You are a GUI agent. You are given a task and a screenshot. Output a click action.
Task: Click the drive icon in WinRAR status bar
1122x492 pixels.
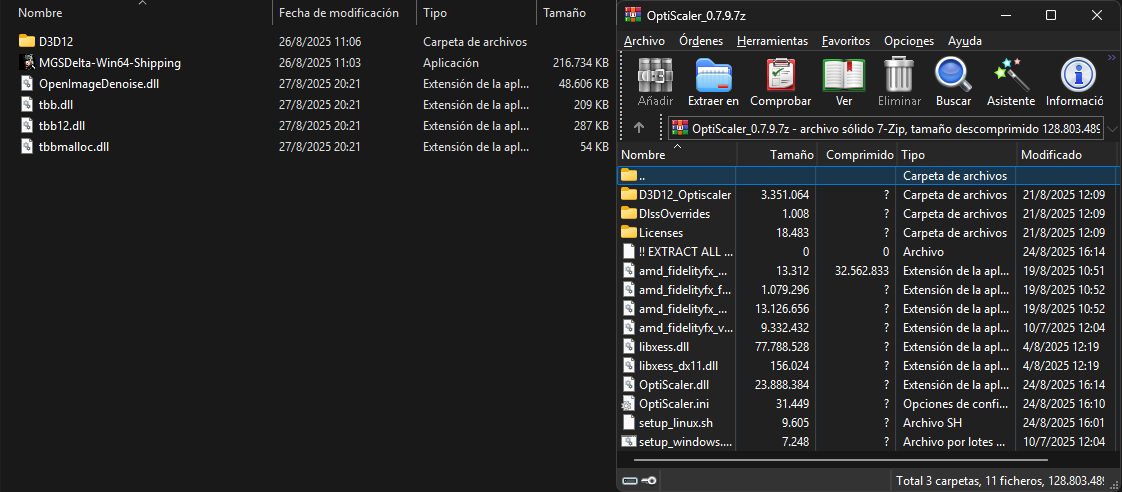click(630, 480)
